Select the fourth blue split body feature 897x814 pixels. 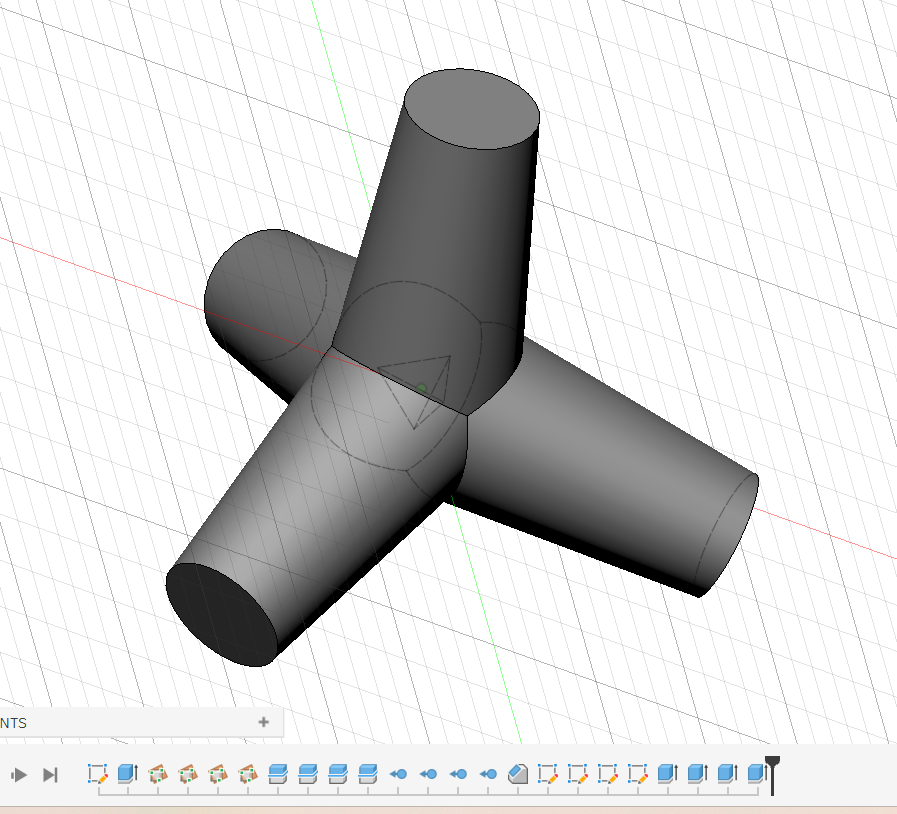[368, 774]
